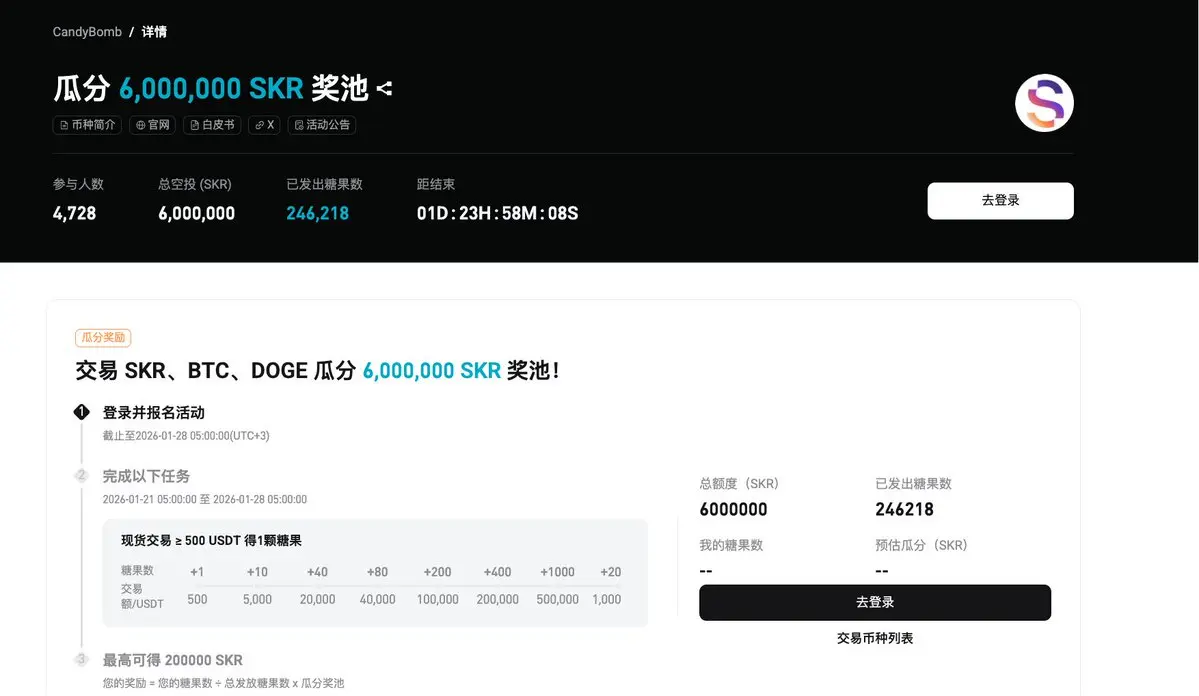This screenshot has height=696, width=1199.
Task: Click the deadline text 截止至2026-01-28 05:00:00(UTC+3)
Action: tap(186, 436)
